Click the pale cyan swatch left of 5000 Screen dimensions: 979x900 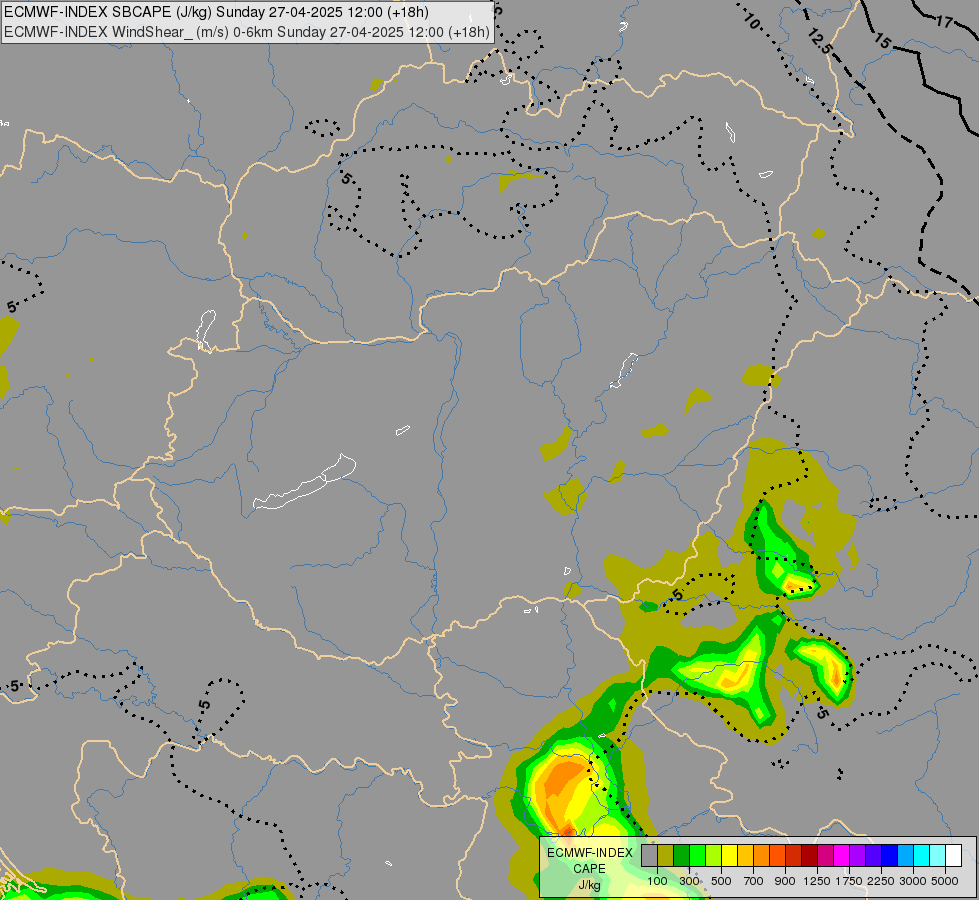(x=938, y=856)
